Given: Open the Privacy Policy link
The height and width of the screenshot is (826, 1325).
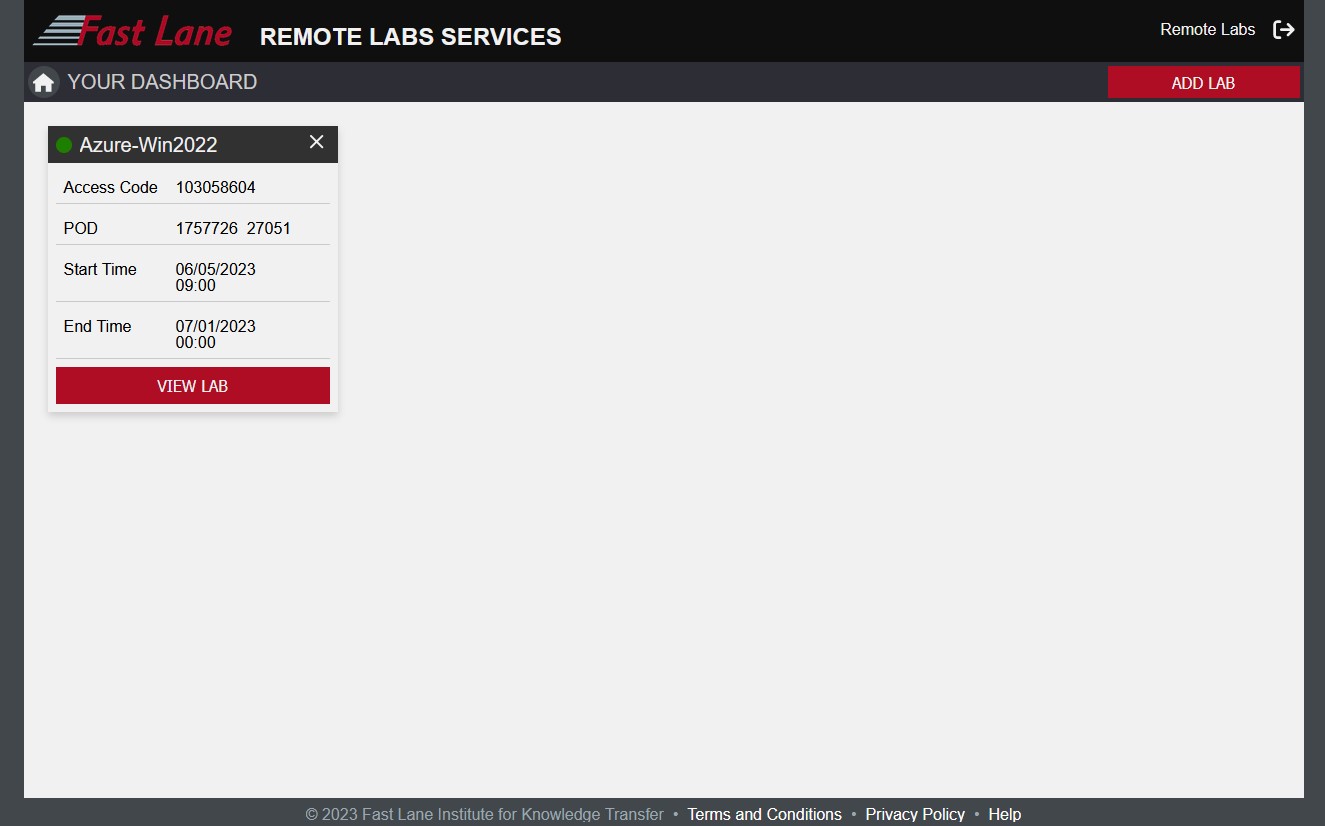Looking at the screenshot, I should (x=915, y=814).
